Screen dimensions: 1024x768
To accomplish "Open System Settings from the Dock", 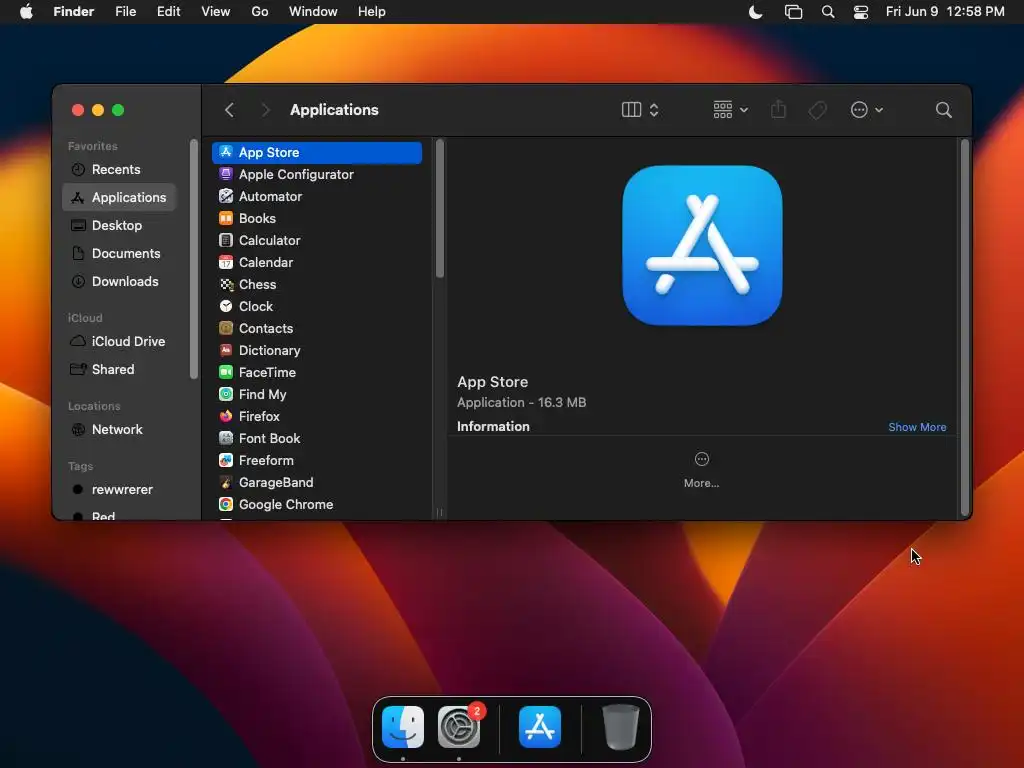I will 459,727.
